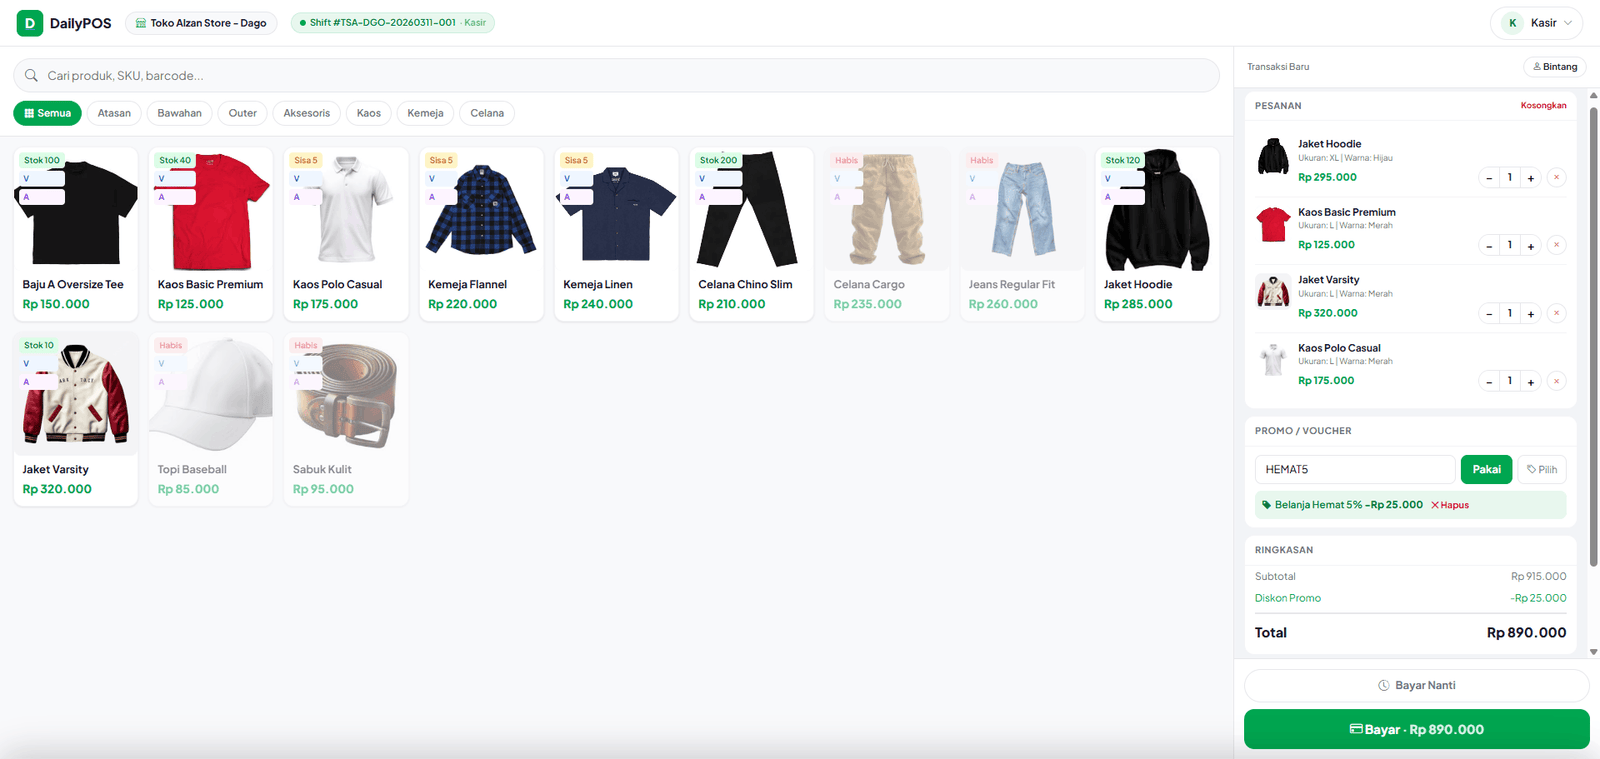Screen dimensions: 1600x759
Task: Select the Jaket Varsity product card
Action: point(76,419)
